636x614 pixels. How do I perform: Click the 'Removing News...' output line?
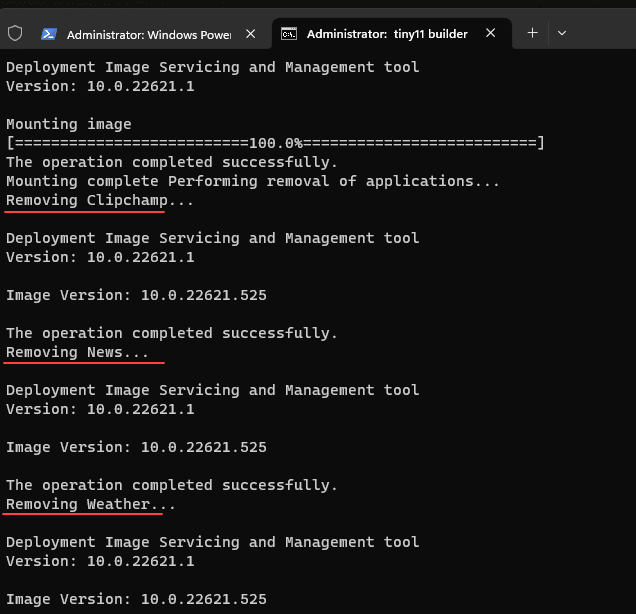point(77,352)
